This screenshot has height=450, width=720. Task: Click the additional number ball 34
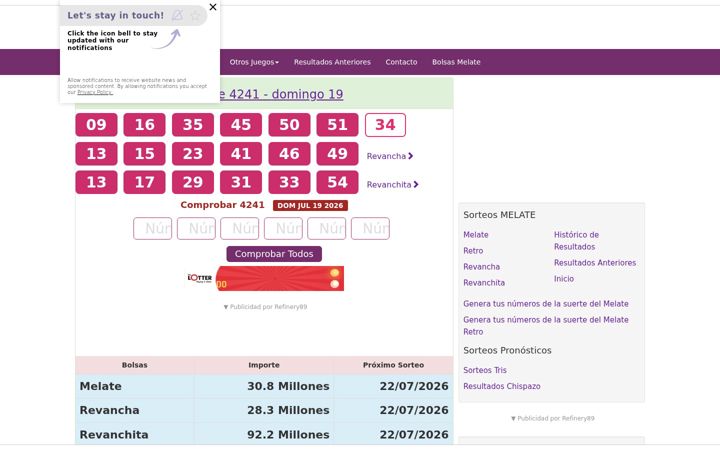pos(385,125)
